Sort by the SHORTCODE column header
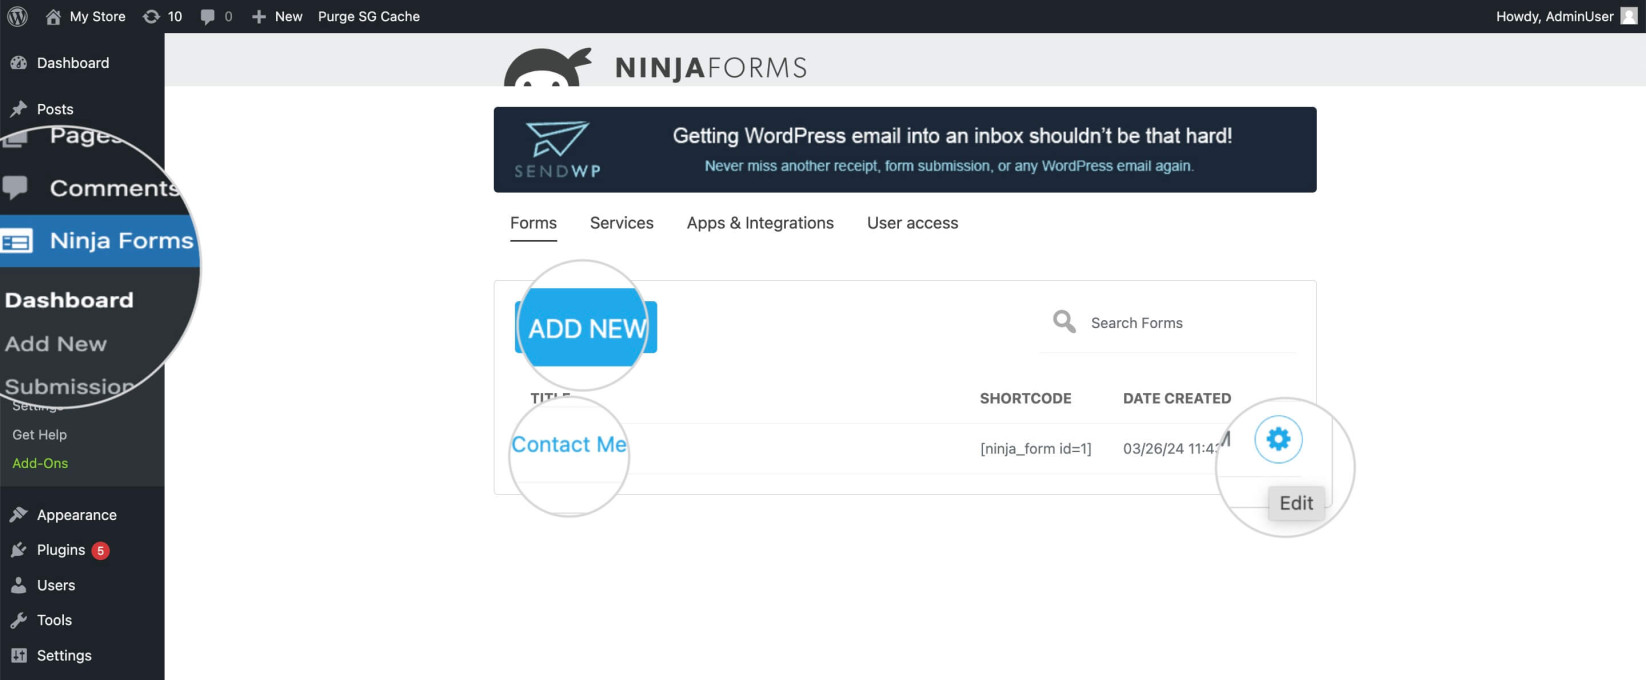 point(1025,398)
